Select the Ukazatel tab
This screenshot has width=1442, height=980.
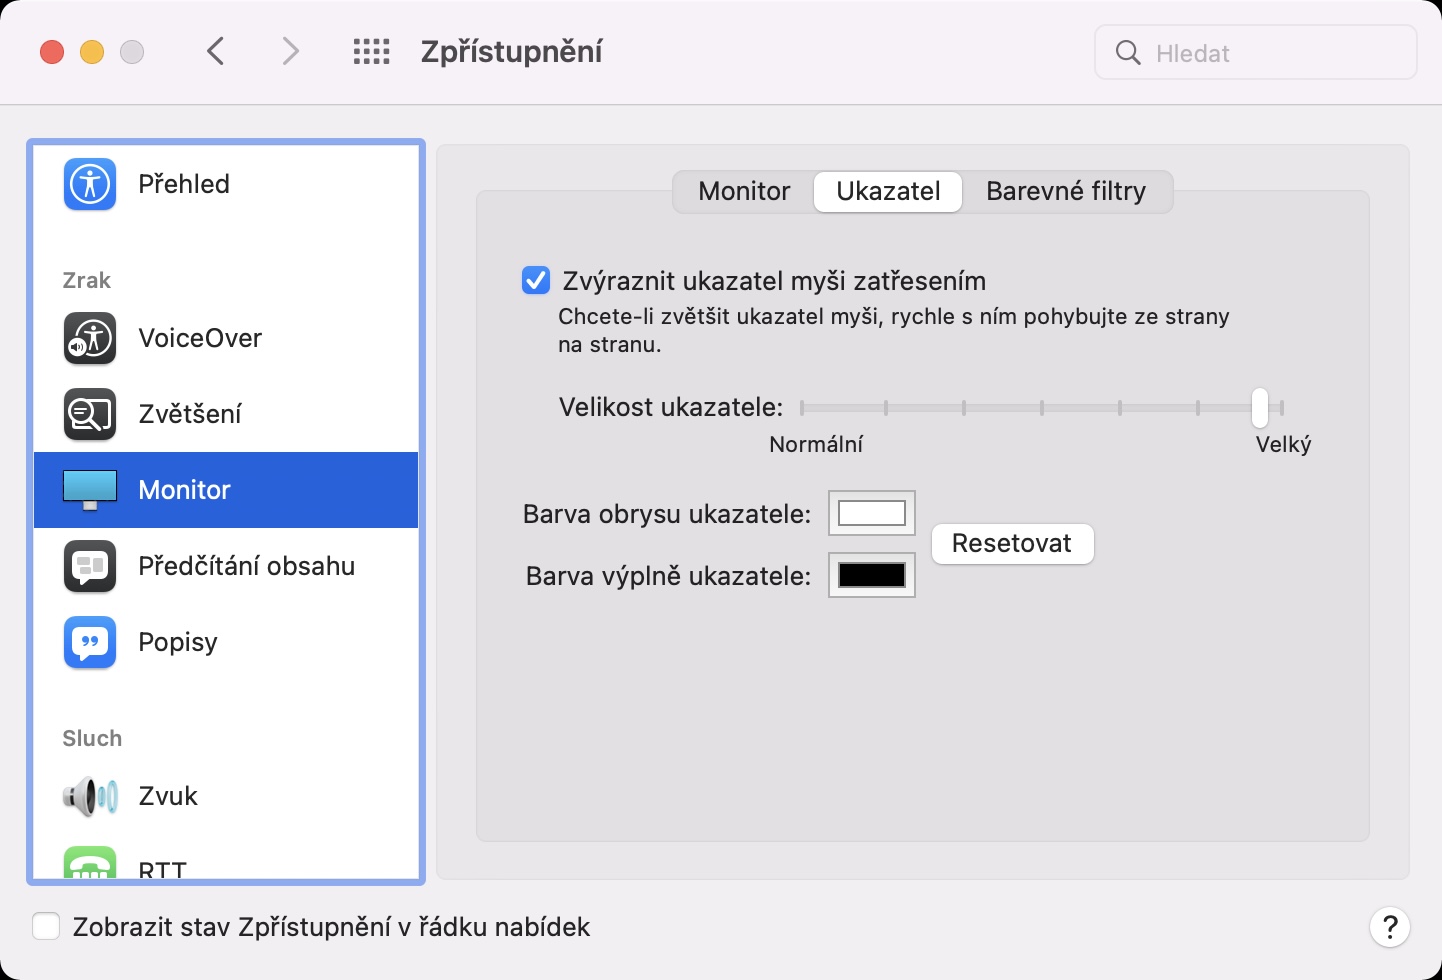(888, 191)
